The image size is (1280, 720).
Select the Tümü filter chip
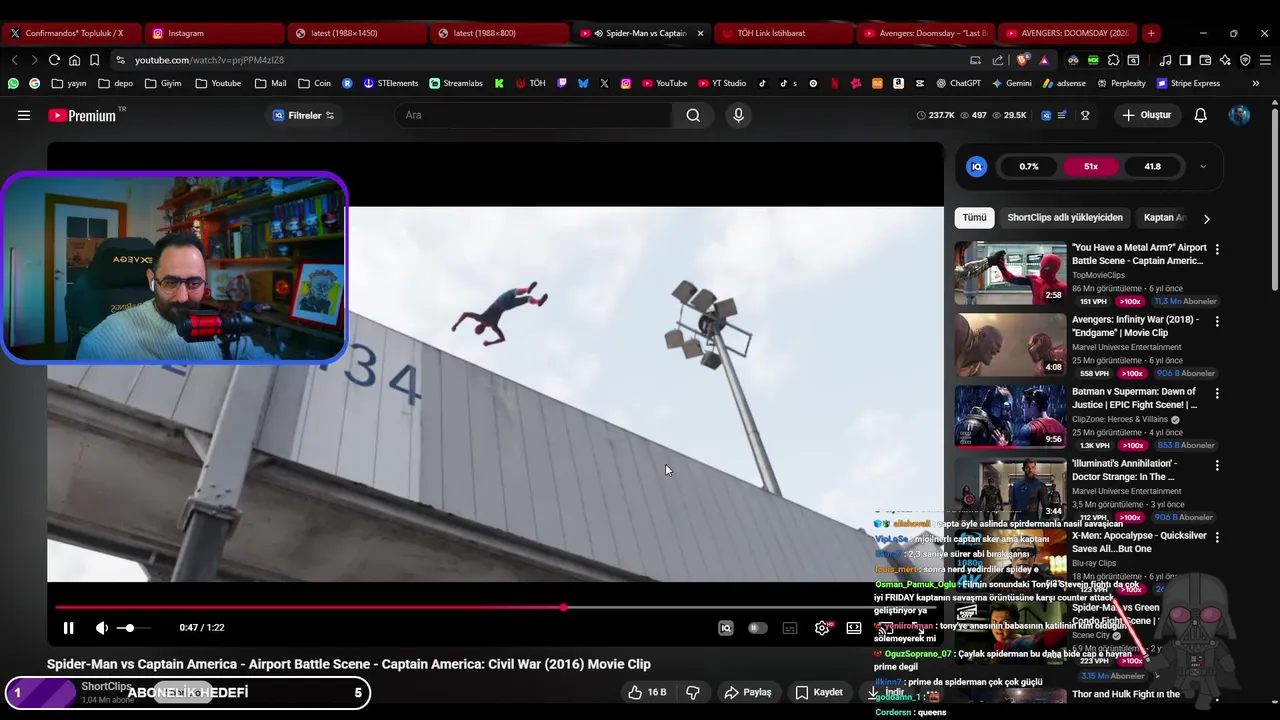click(974, 217)
